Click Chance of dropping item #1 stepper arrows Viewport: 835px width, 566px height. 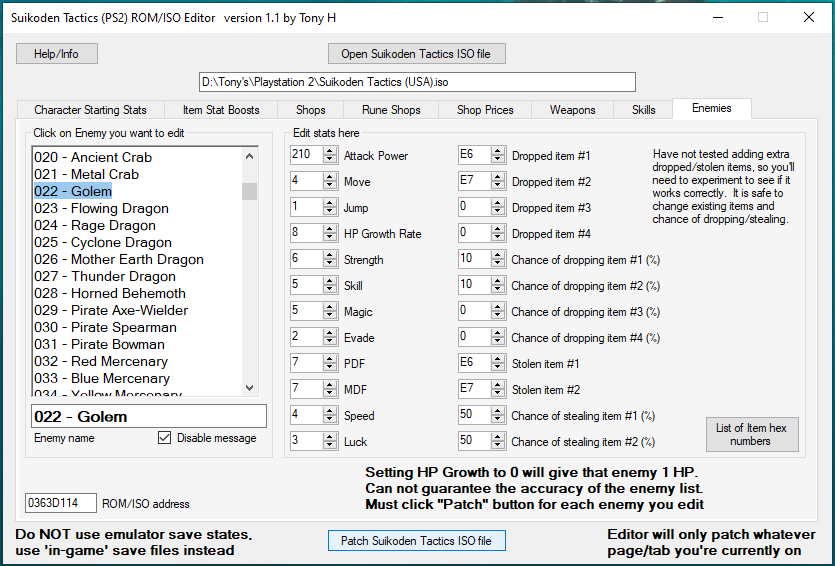pos(498,259)
